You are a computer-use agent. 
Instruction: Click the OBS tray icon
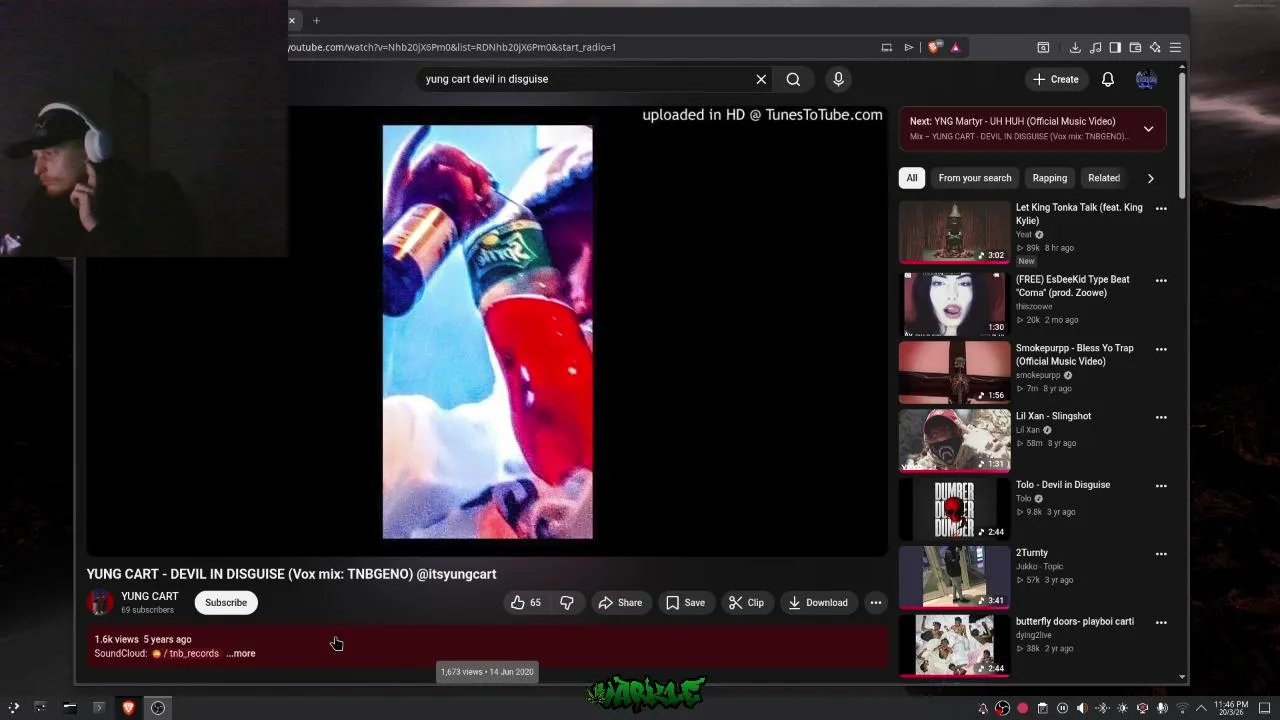pyautogui.click(x=1002, y=708)
